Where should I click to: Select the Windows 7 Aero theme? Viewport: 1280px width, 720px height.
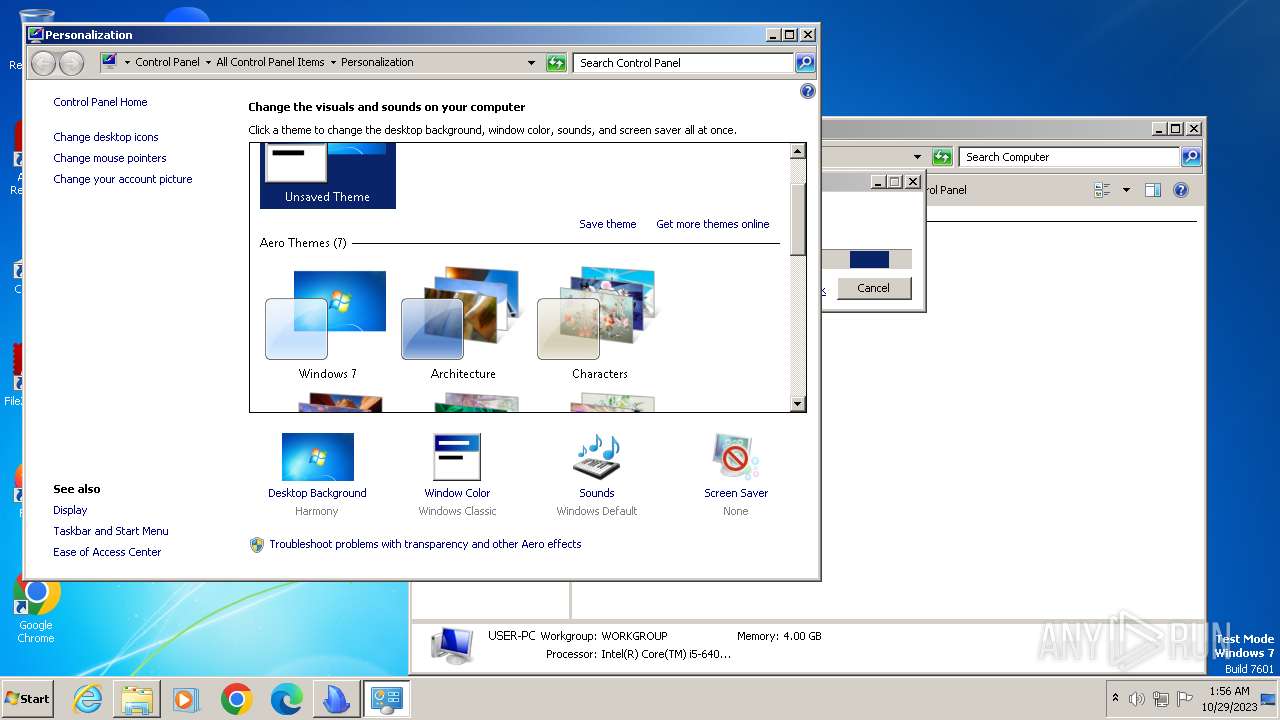click(x=327, y=325)
